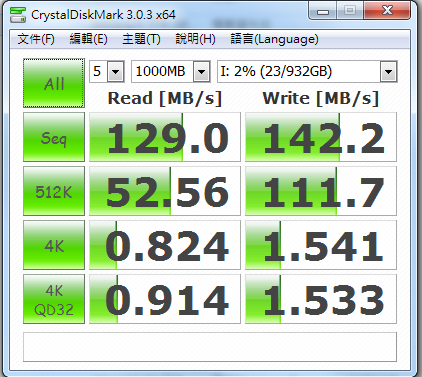Minimize the CrystalDiskMark window
This screenshot has height=377, width=422.
point(323,11)
